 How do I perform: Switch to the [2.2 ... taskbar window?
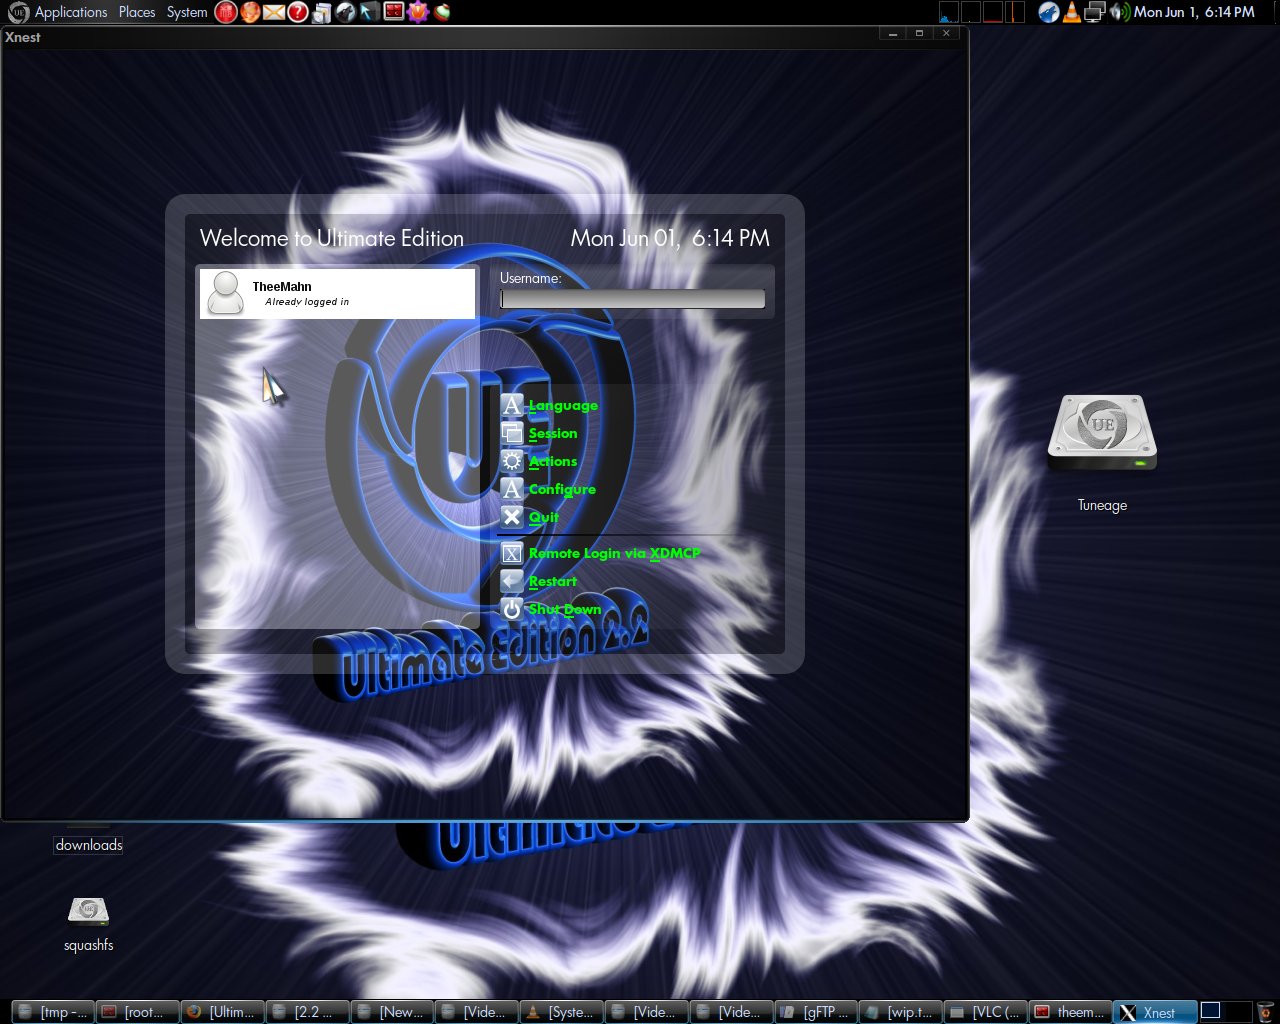click(x=307, y=1012)
